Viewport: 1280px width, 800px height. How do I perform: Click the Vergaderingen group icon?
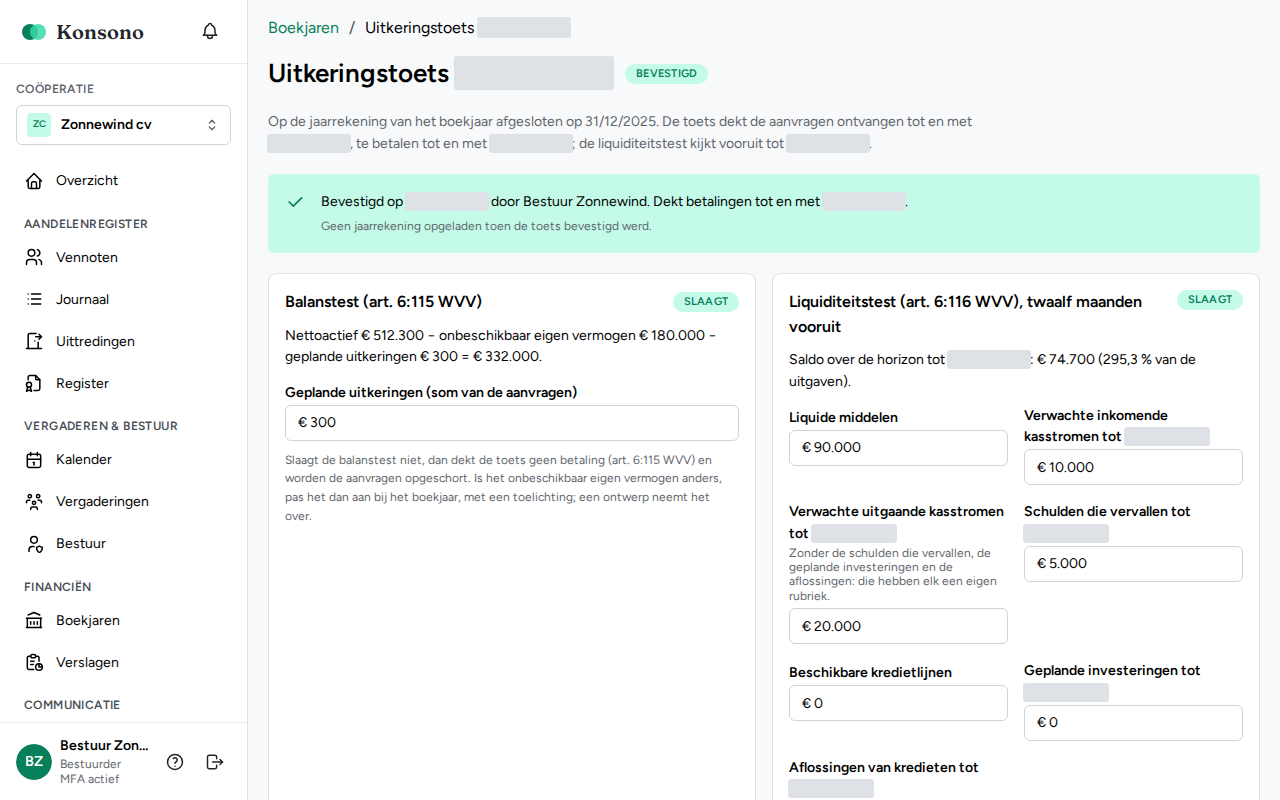[x=34, y=502]
